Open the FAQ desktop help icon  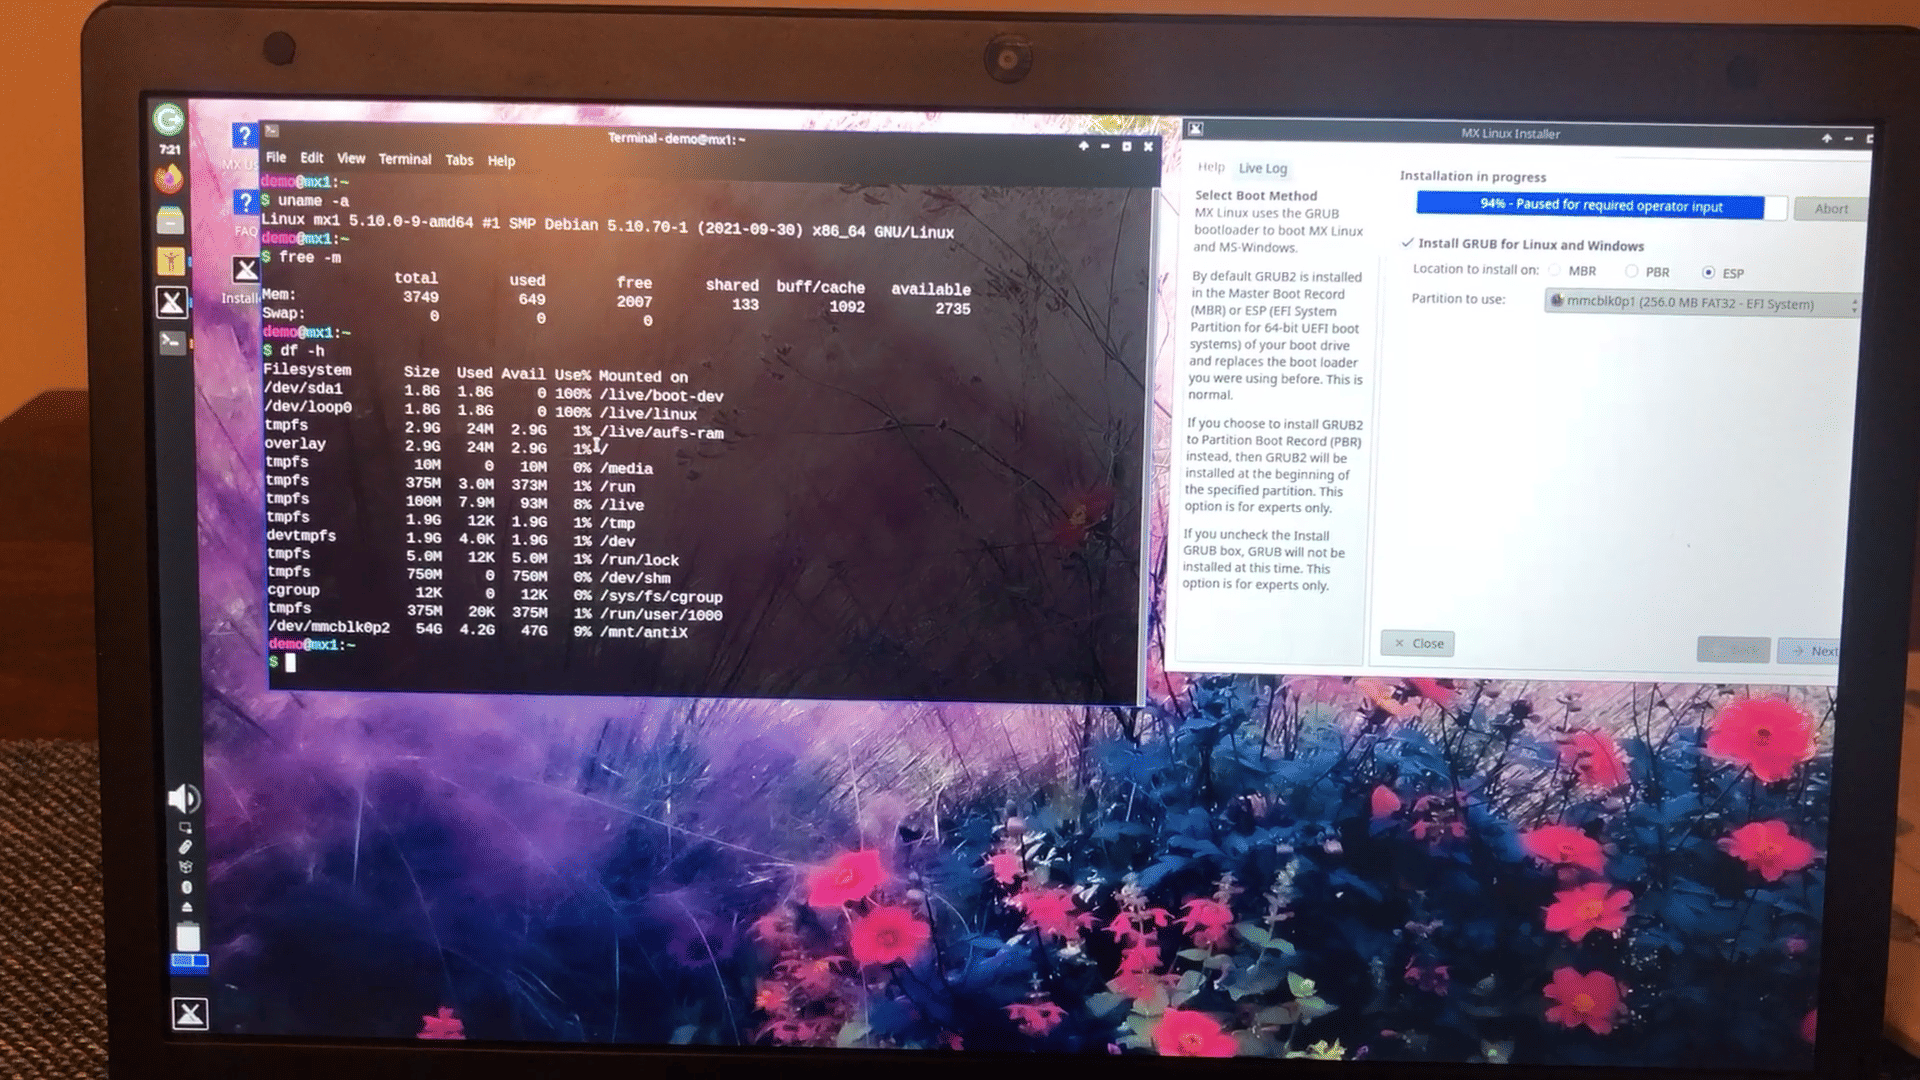point(245,203)
